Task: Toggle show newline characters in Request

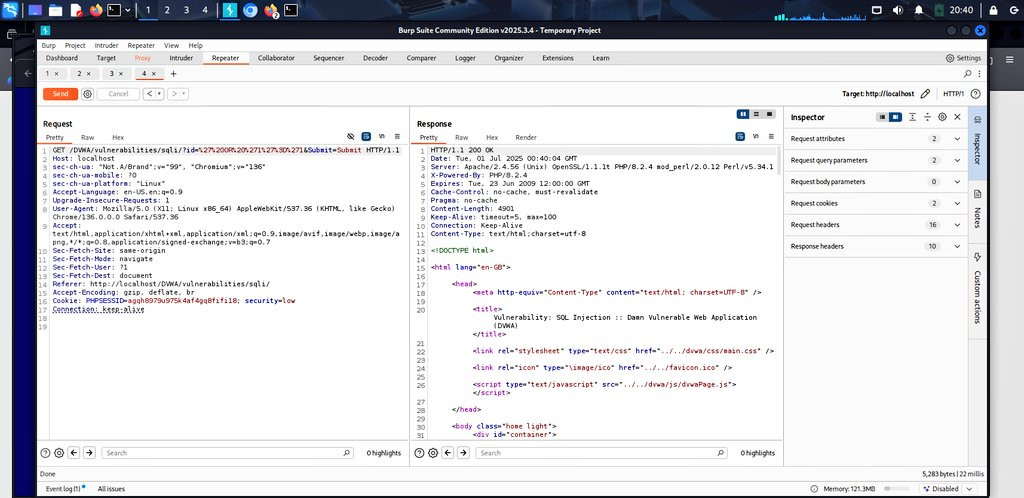Action: tap(382, 136)
